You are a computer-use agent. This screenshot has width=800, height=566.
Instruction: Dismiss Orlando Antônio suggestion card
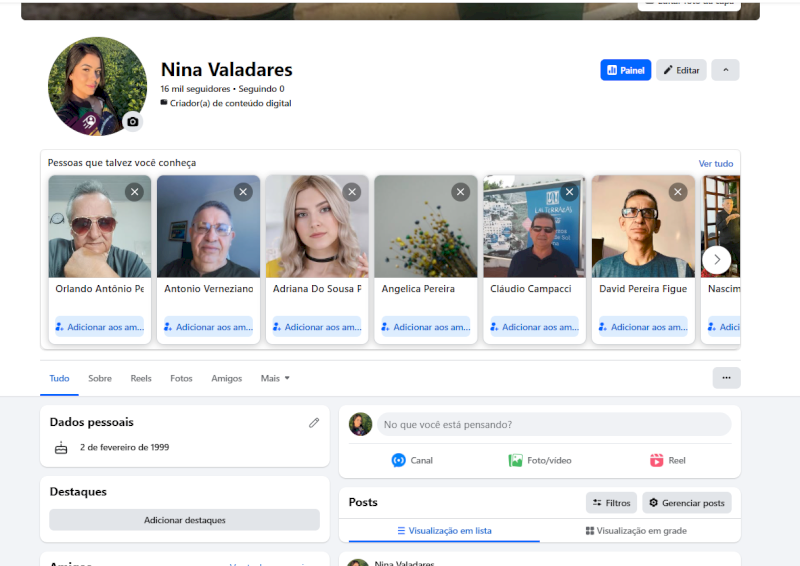135,192
